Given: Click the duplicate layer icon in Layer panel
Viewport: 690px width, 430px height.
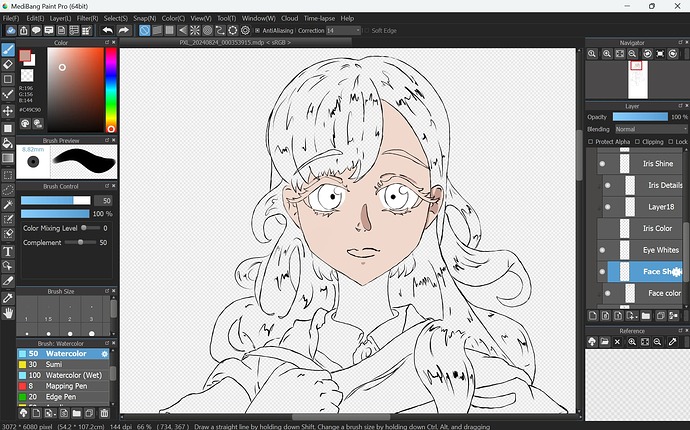Looking at the screenshot, I should [660, 316].
